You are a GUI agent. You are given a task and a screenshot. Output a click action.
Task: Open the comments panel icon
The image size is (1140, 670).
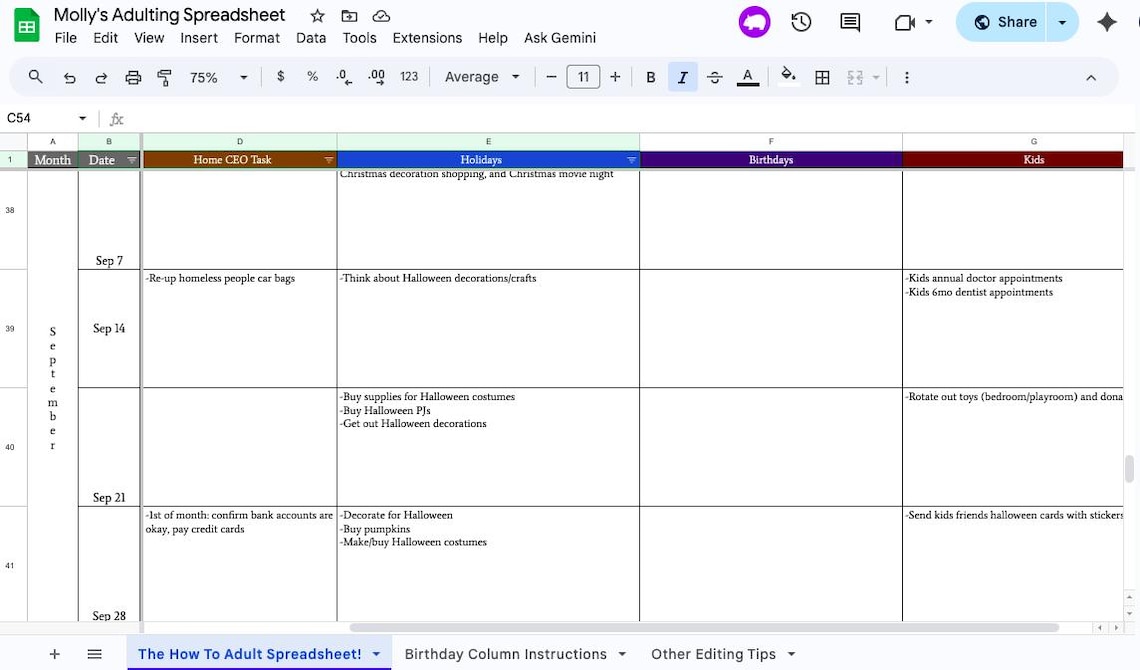849,22
